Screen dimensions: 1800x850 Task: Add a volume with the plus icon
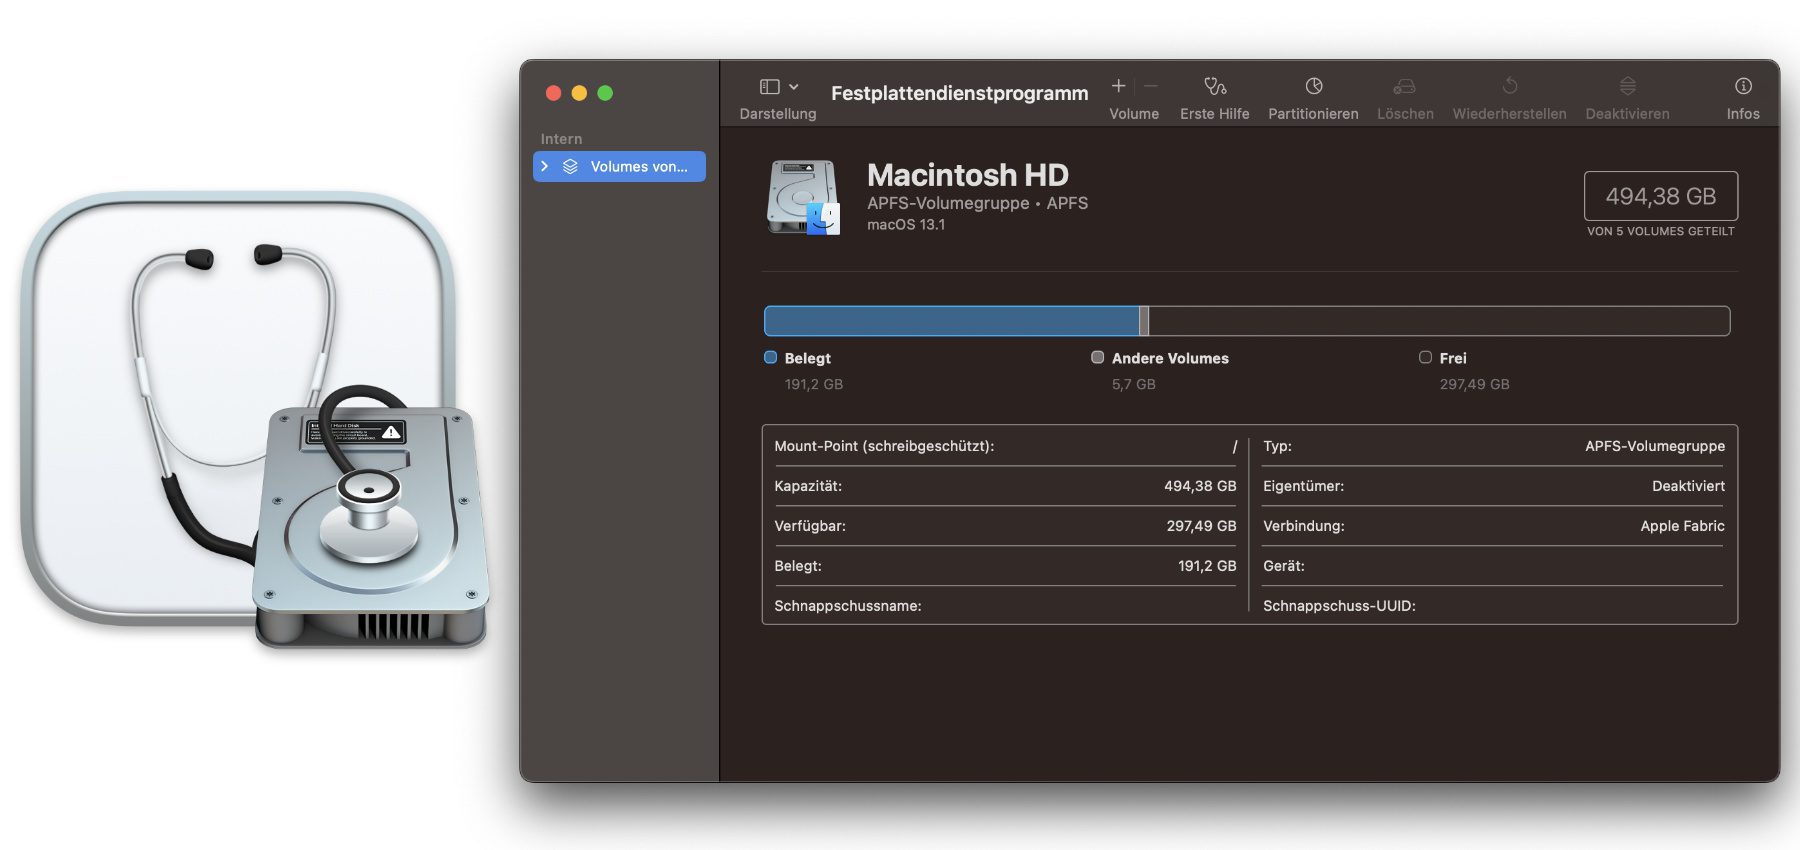tap(1119, 87)
